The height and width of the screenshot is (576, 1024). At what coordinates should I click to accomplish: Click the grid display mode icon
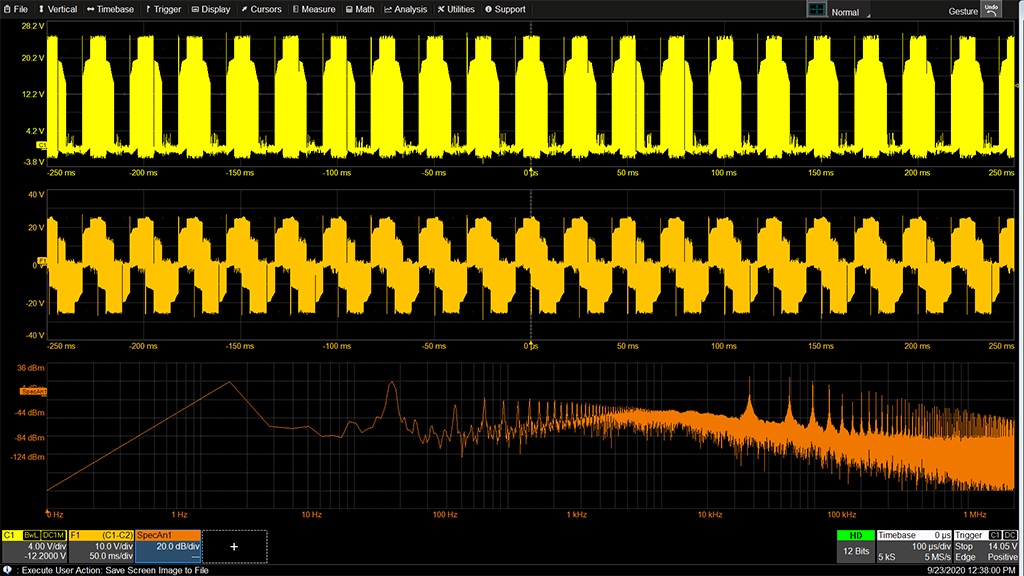[817, 10]
